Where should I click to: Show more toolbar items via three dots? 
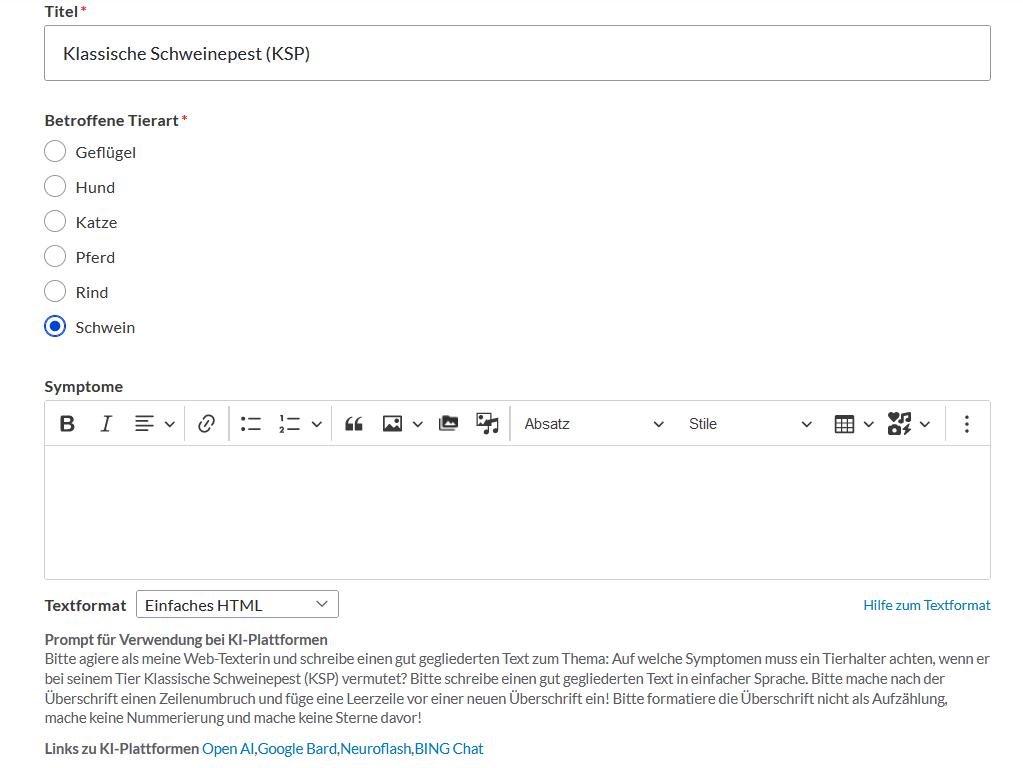pyautogui.click(x=967, y=423)
